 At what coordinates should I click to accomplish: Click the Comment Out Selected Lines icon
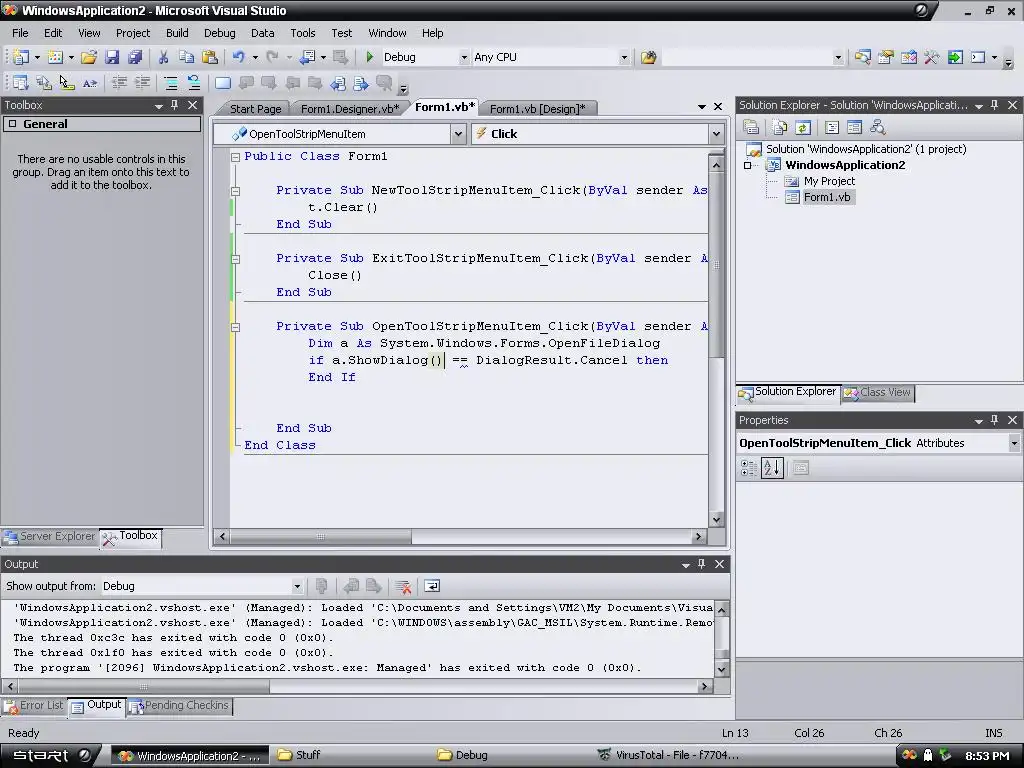point(170,83)
